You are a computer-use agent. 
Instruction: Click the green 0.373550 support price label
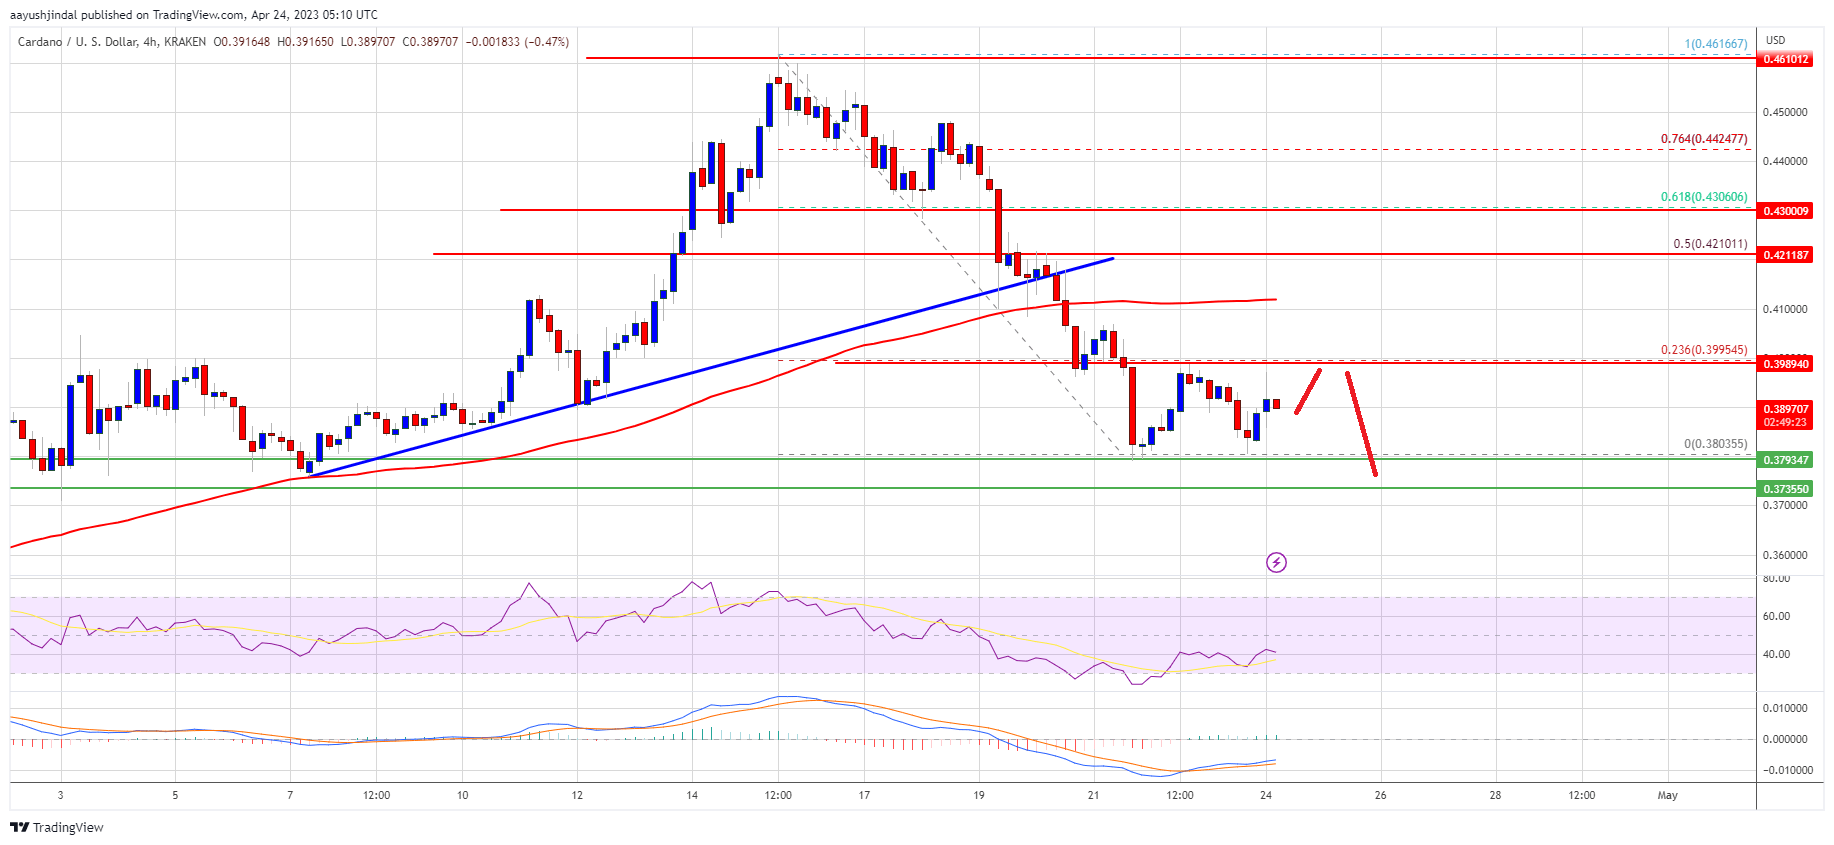pos(1785,489)
